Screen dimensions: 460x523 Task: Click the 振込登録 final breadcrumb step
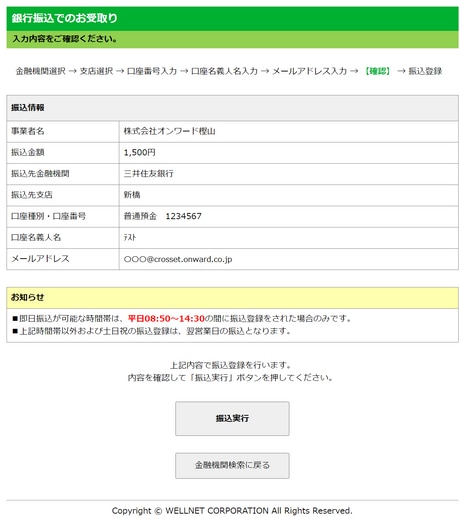pos(425,71)
